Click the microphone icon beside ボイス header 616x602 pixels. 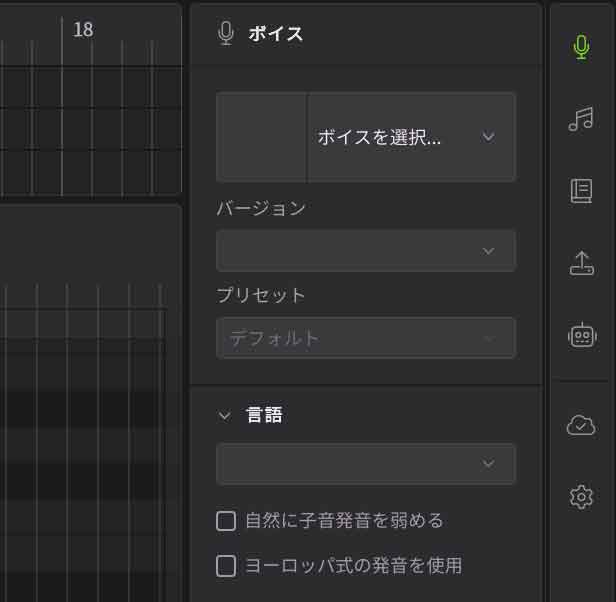point(226,33)
